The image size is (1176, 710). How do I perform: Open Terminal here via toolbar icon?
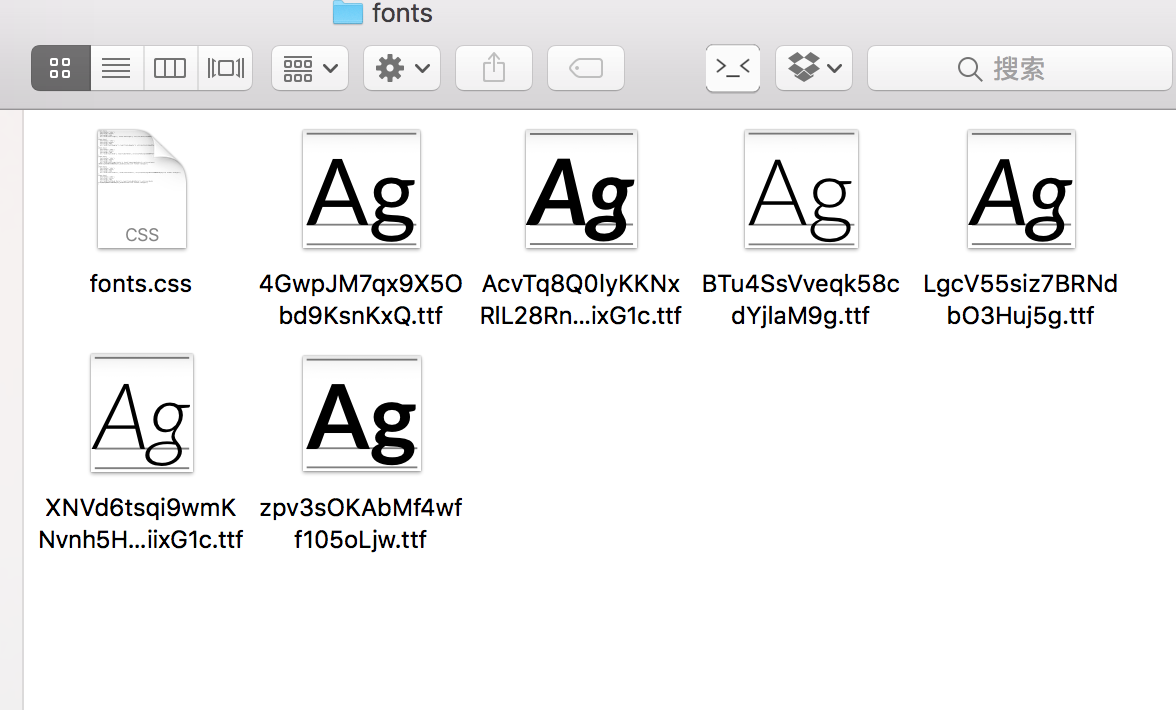click(x=732, y=68)
